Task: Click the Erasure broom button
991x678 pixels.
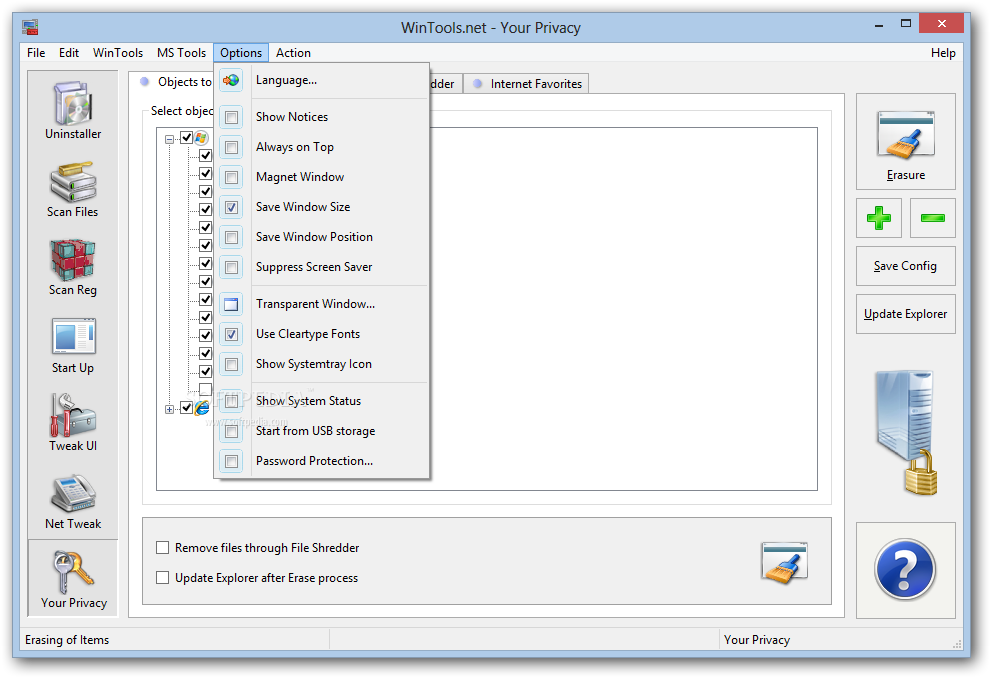Action: (905, 142)
